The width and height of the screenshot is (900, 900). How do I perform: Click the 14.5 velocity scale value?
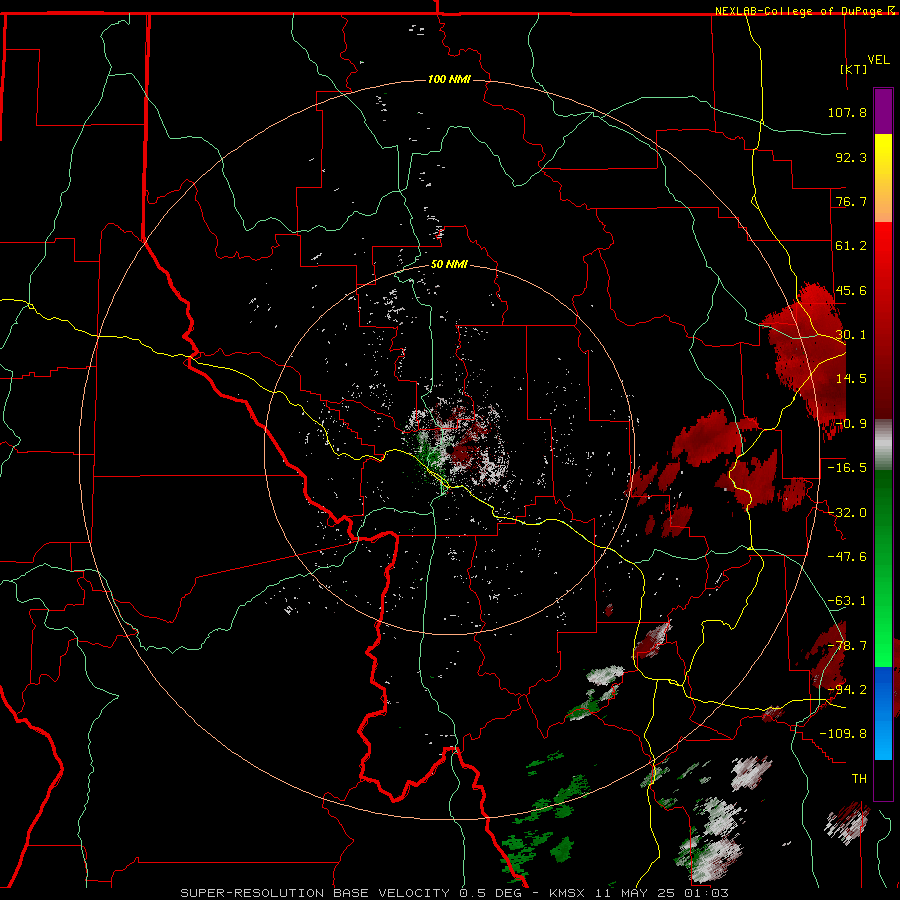click(x=851, y=379)
